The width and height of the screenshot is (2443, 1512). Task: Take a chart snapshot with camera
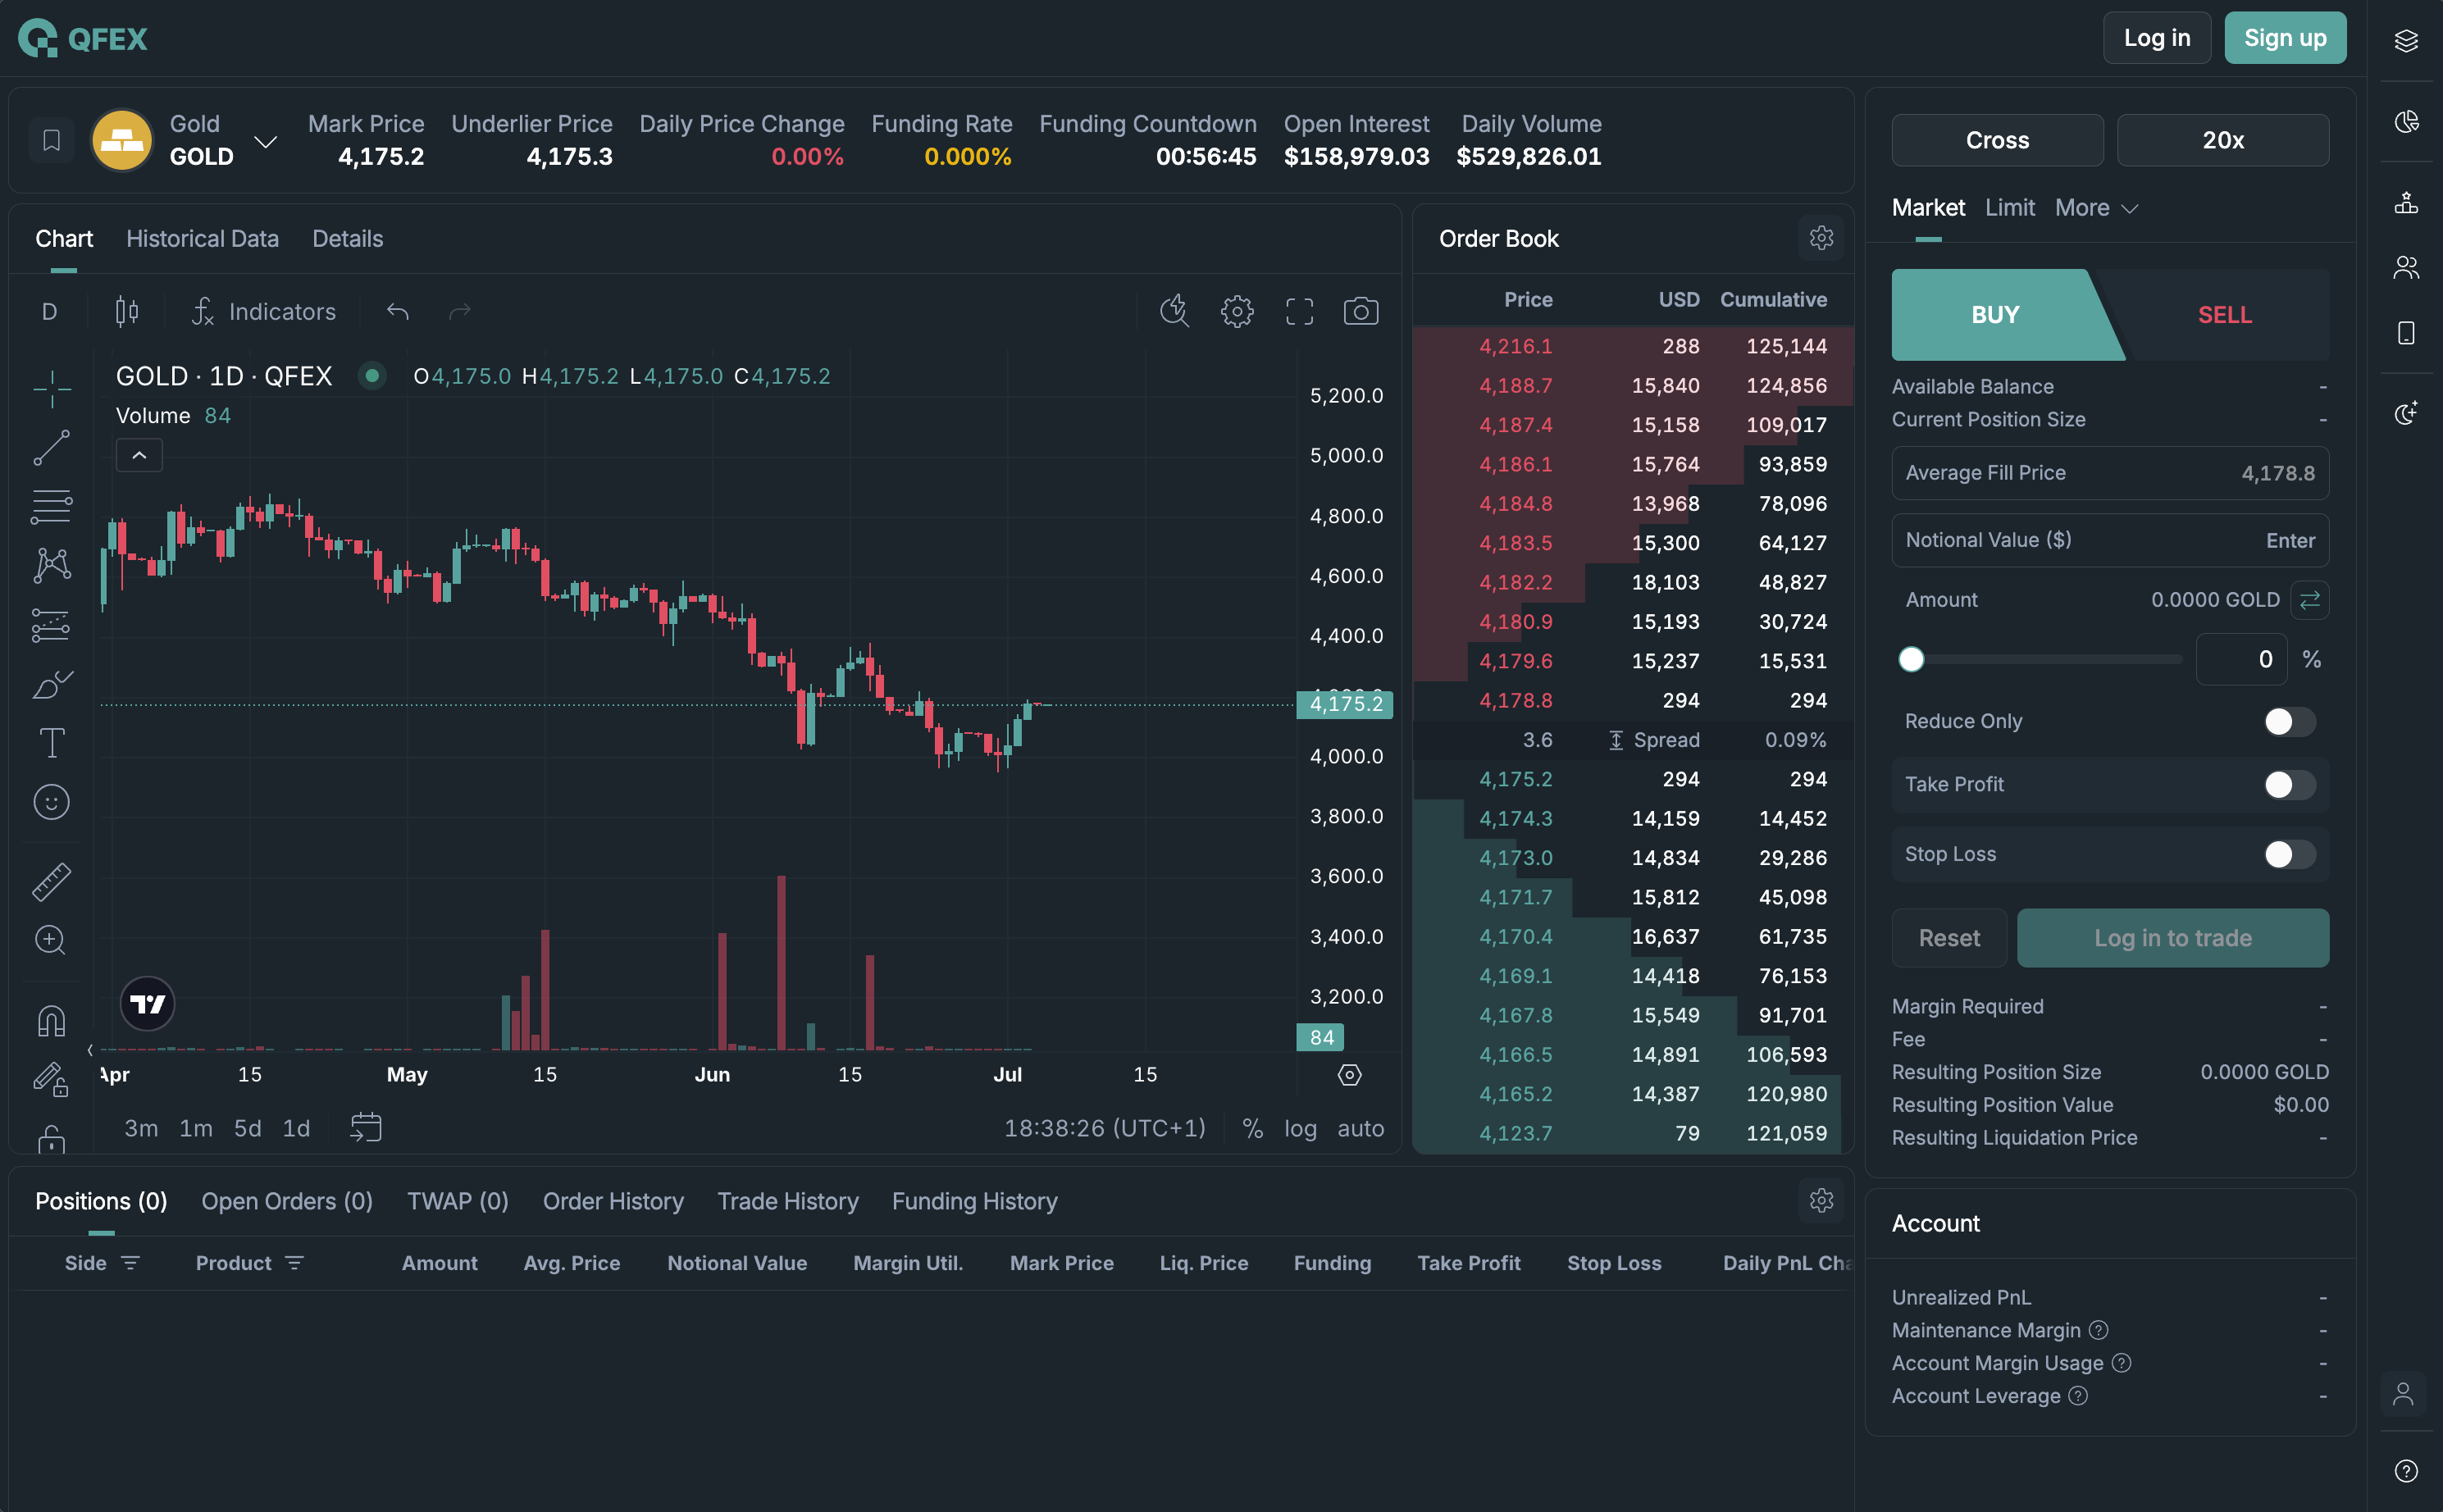[x=1361, y=312]
